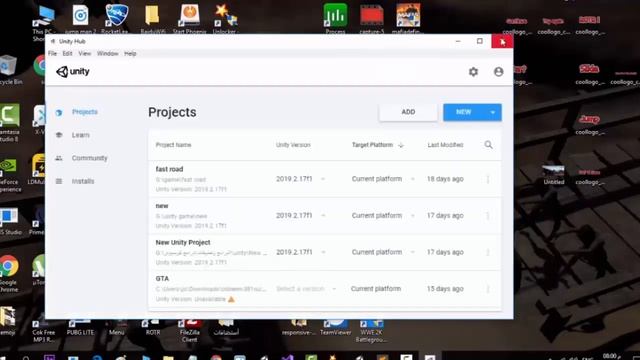Open the fast road project
This screenshot has width=640, height=360.
pos(169,169)
